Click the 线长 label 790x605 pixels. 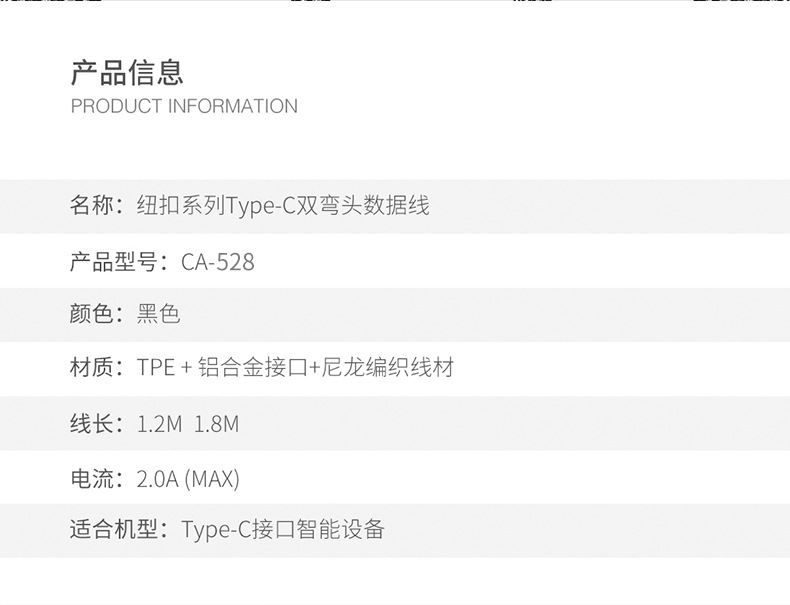pos(92,424)
